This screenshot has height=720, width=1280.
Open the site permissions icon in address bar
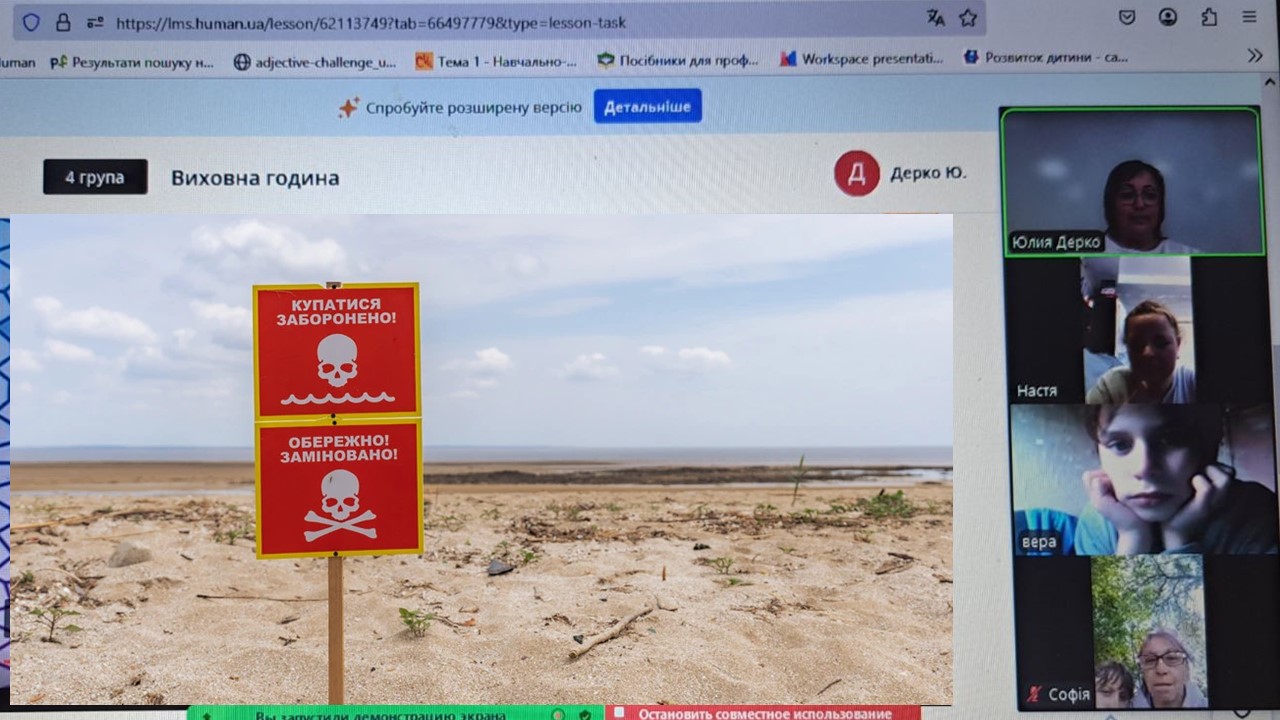pos(95,21)
